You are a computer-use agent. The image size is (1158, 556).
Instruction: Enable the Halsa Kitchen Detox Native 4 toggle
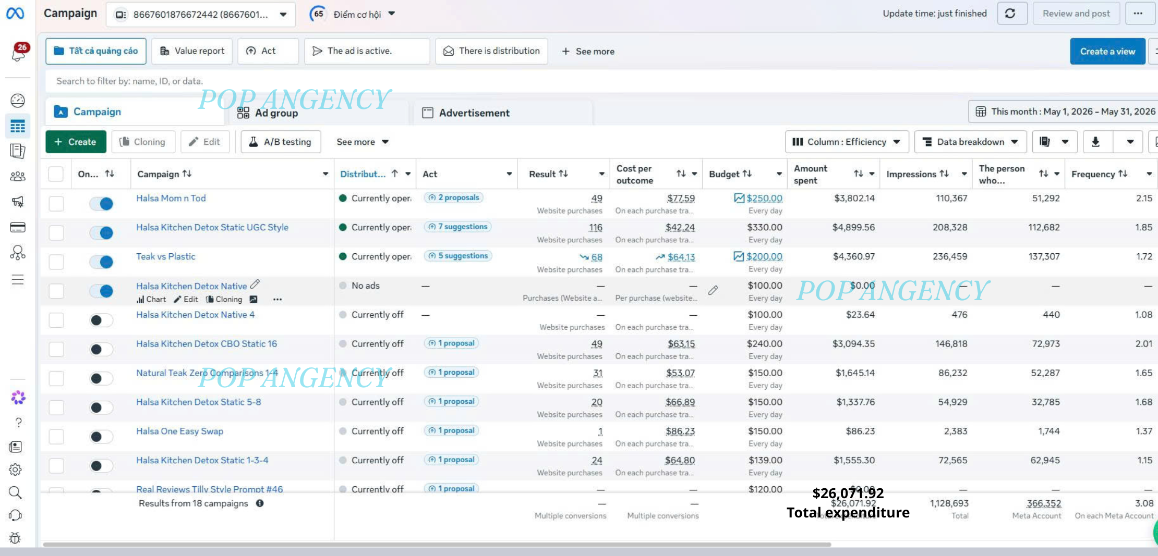[x=101, y=320]
